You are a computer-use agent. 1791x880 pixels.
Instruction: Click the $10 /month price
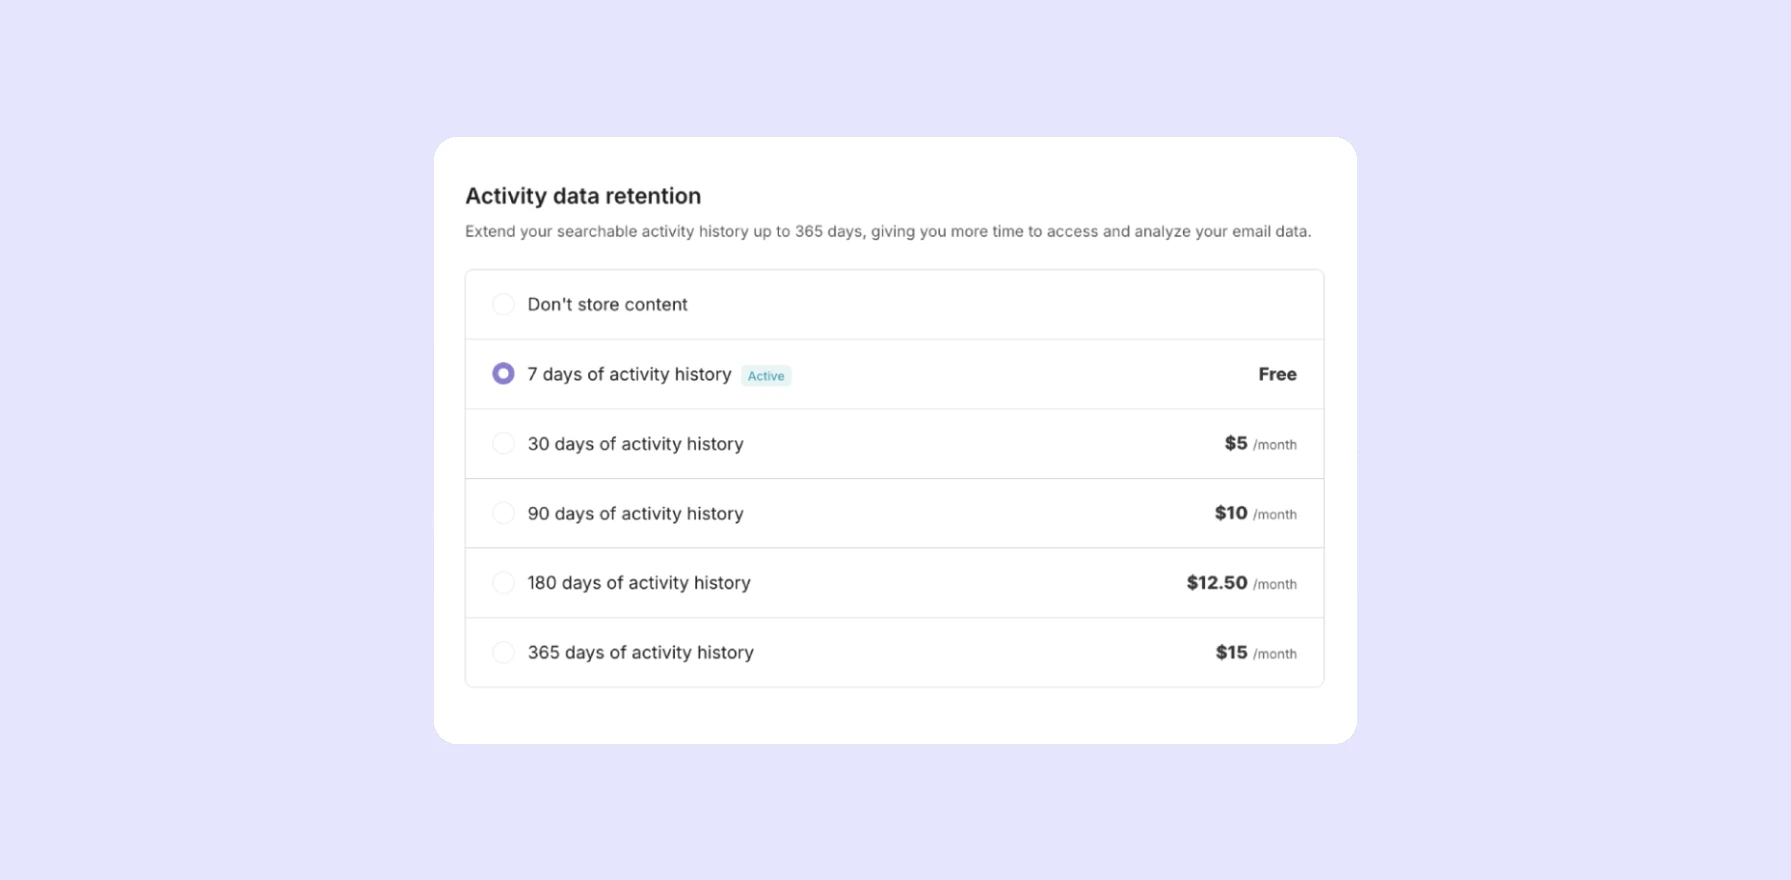coord(1255,513)
